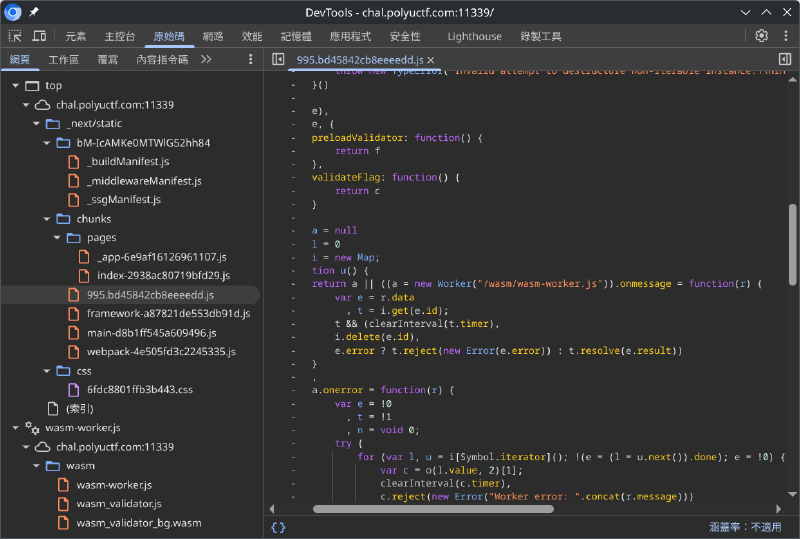Select the 網頁 navigator tab
This screenshot has height=539, width=800.
point(19,60)
